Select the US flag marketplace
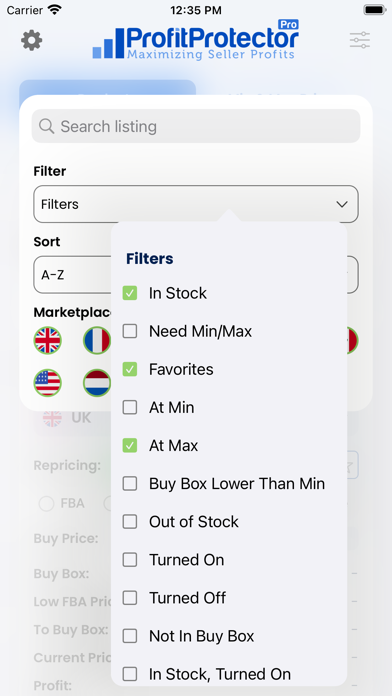 tap(48, 383)
